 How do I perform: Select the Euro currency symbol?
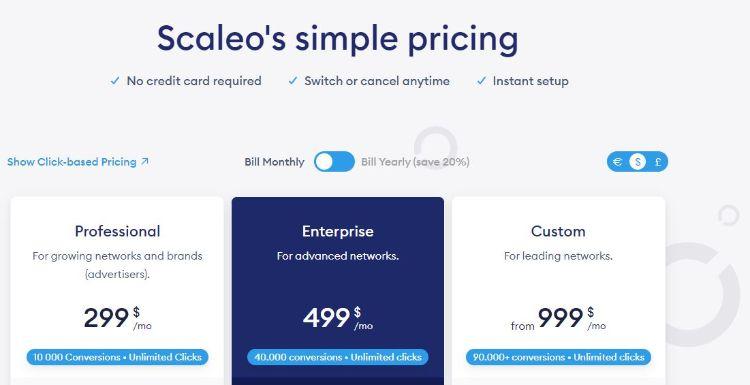coord(618,162)
